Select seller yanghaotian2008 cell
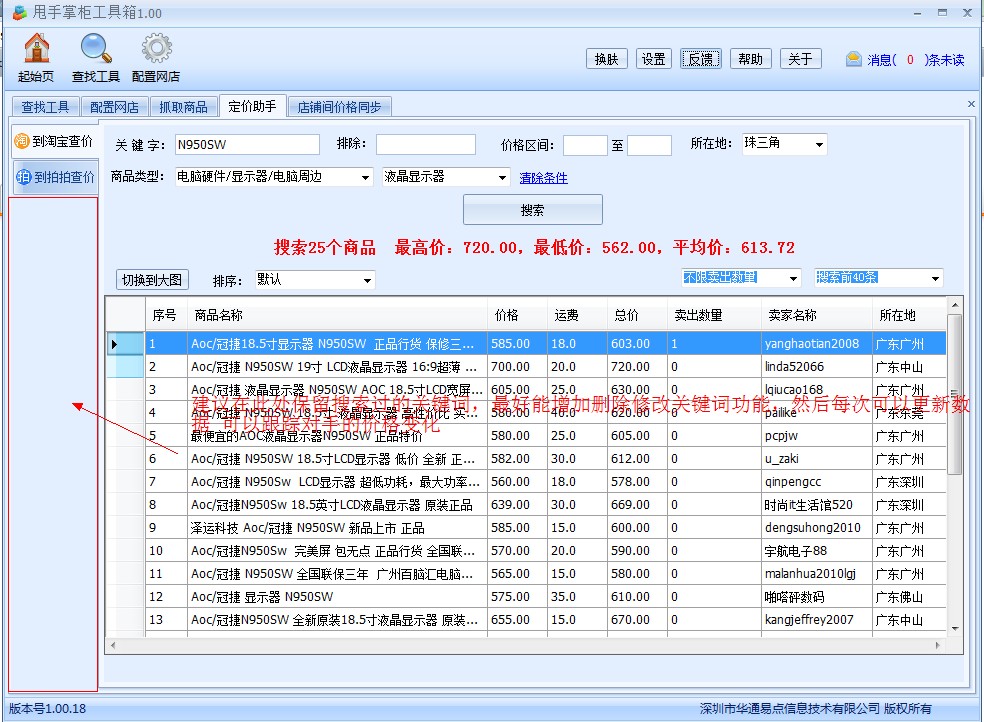984x722 pixels. click(817, 344)
